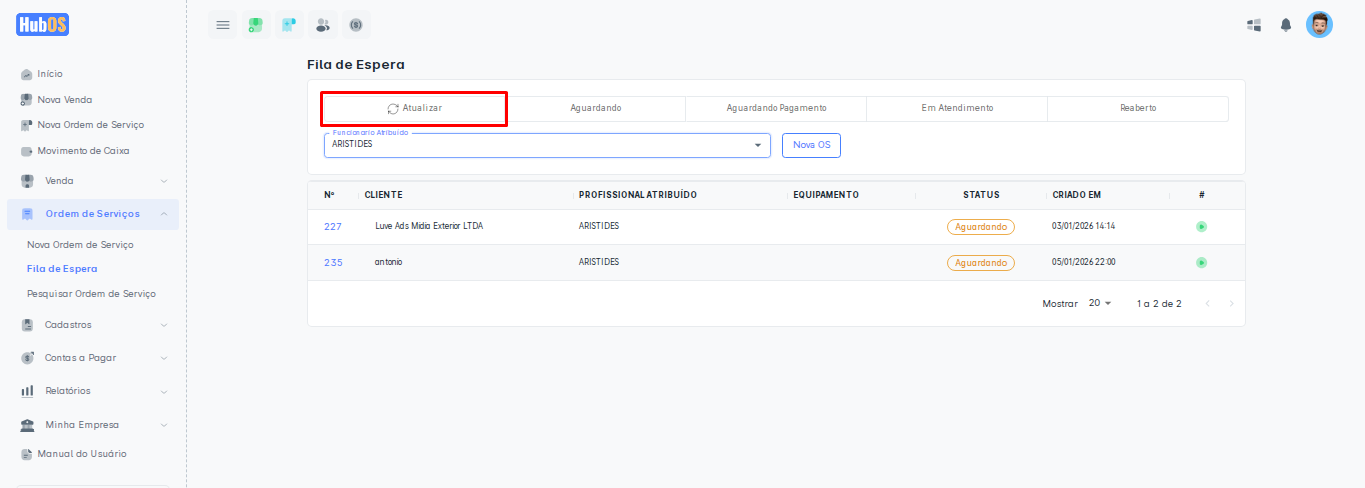Viewport: 1365px width, 488px height.
Task: Select the Aguardando Pagamento filter tab
Action: coord(776,108)
